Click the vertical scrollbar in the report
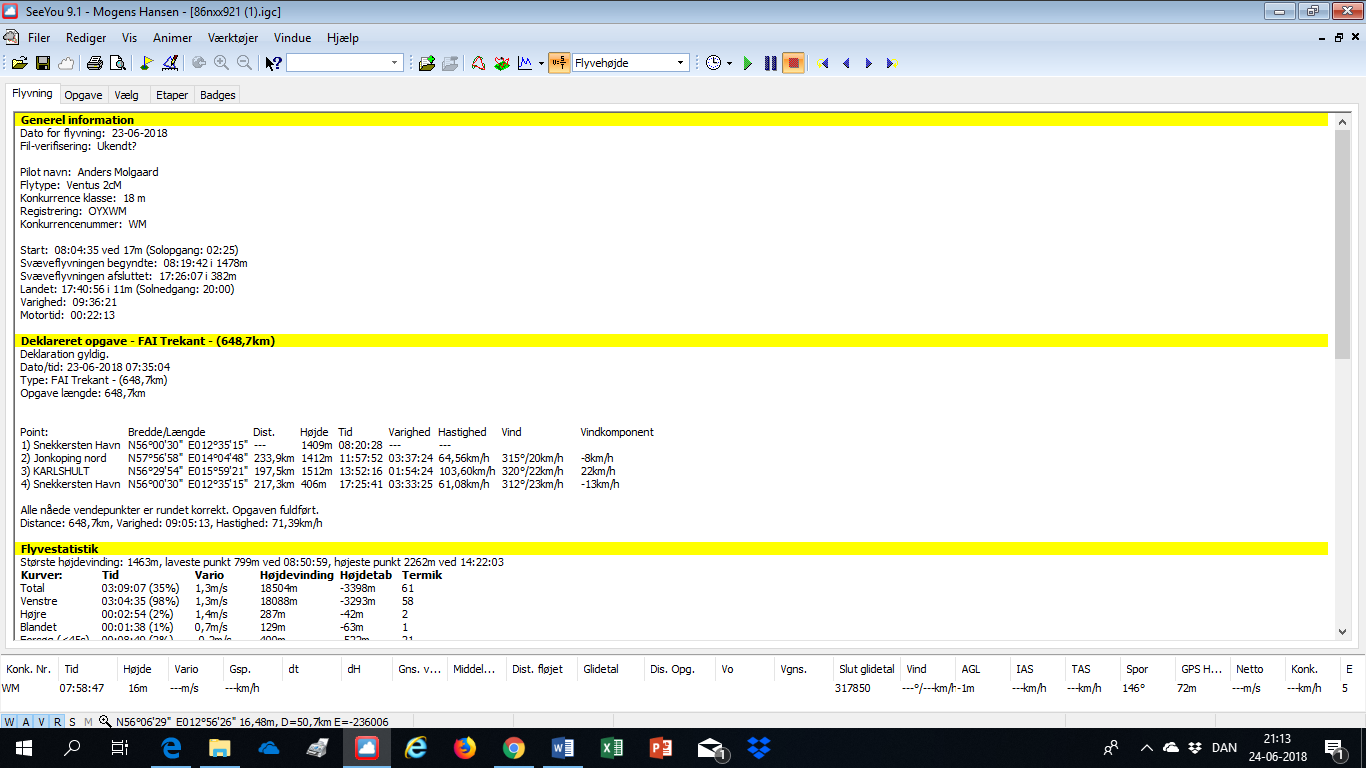Image resolution: width=1366 pixels, height=768 pixels. pos(1342,400)
